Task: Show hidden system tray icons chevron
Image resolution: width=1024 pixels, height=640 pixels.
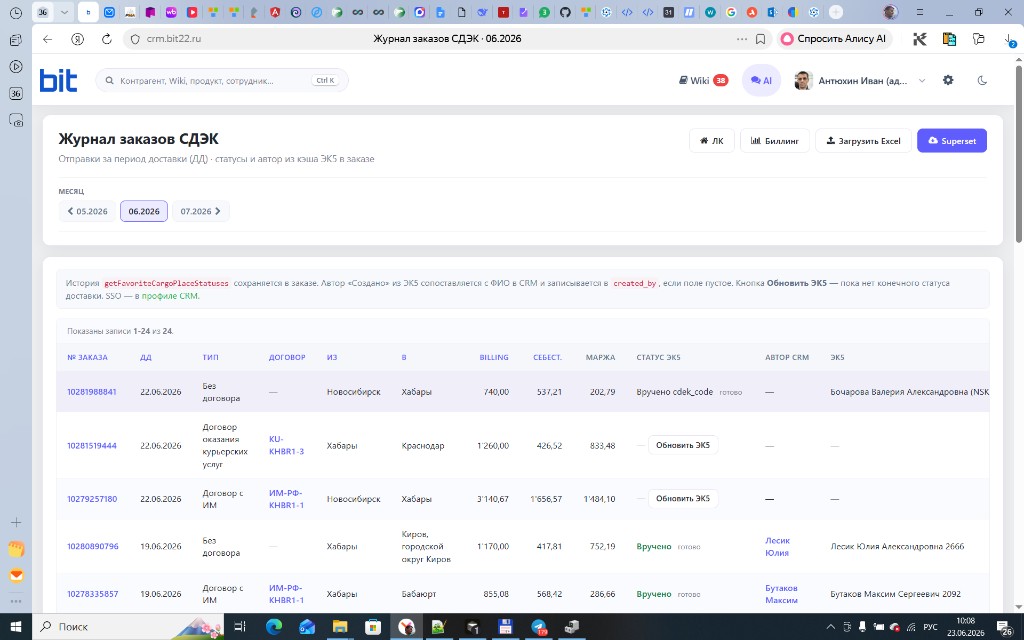Action: coord(831,627)
